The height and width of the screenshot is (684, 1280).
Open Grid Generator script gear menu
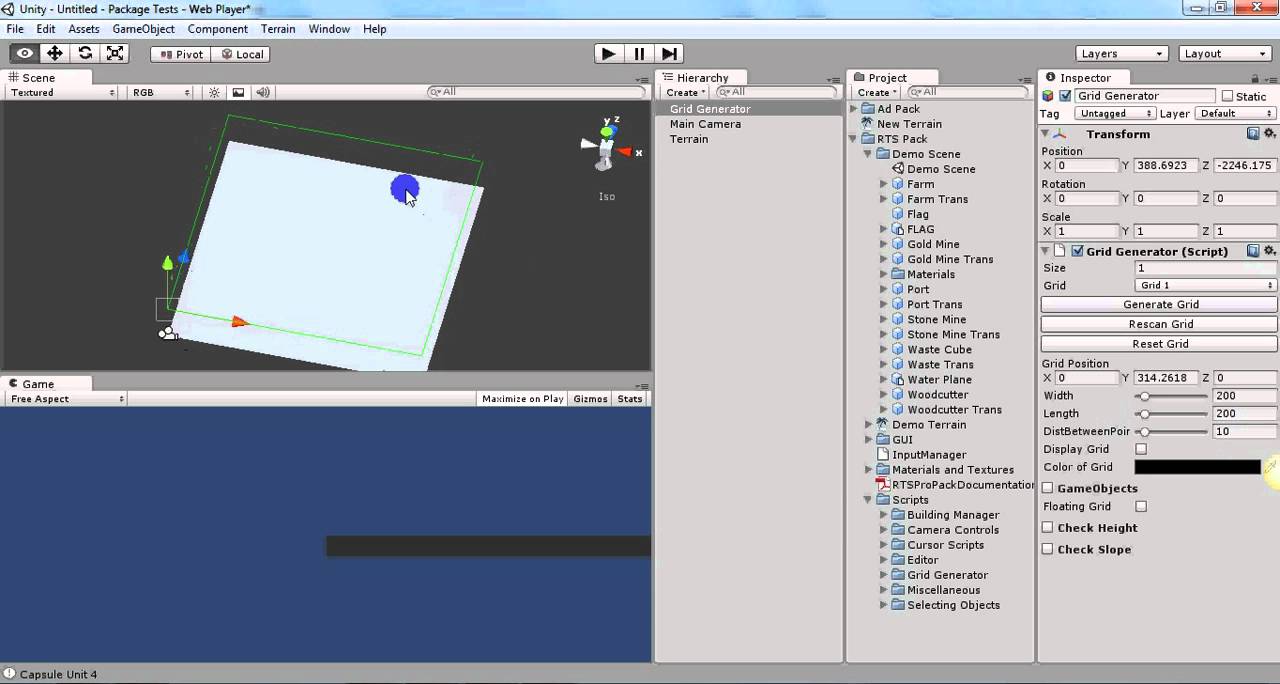pyautogui.click(x=1270, y=251)
